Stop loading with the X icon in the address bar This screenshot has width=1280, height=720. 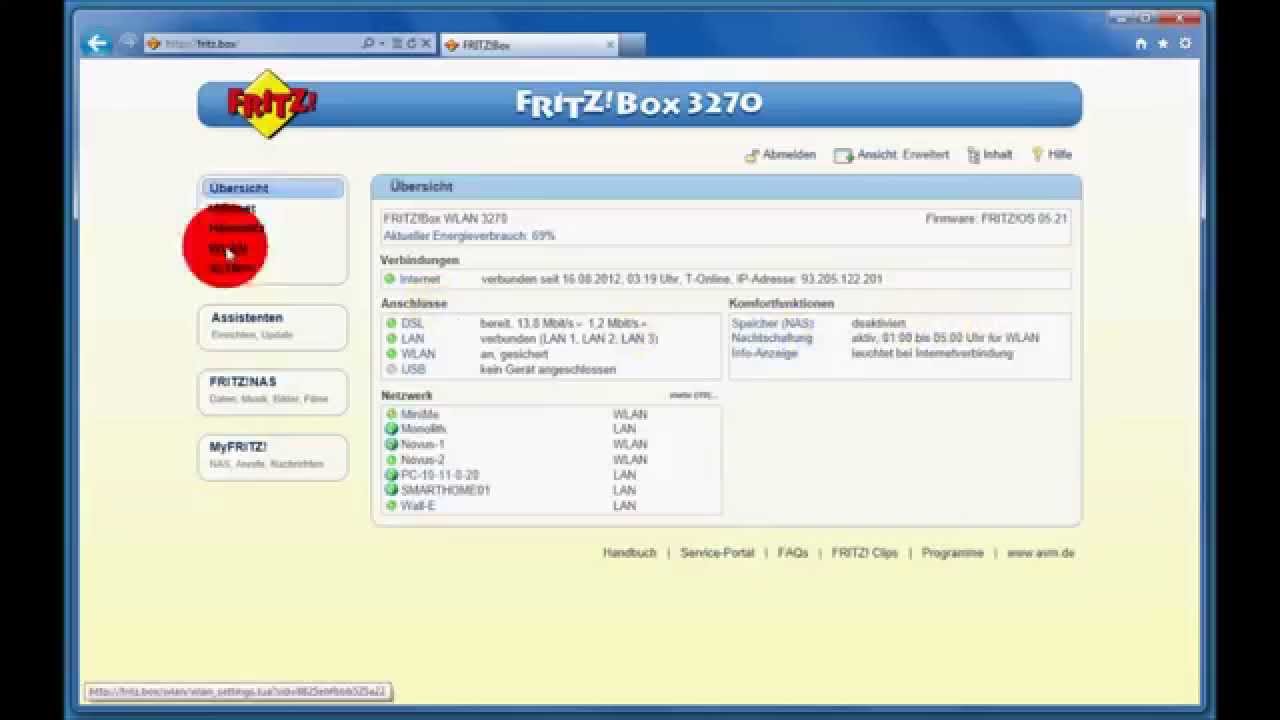click(425, 44)
